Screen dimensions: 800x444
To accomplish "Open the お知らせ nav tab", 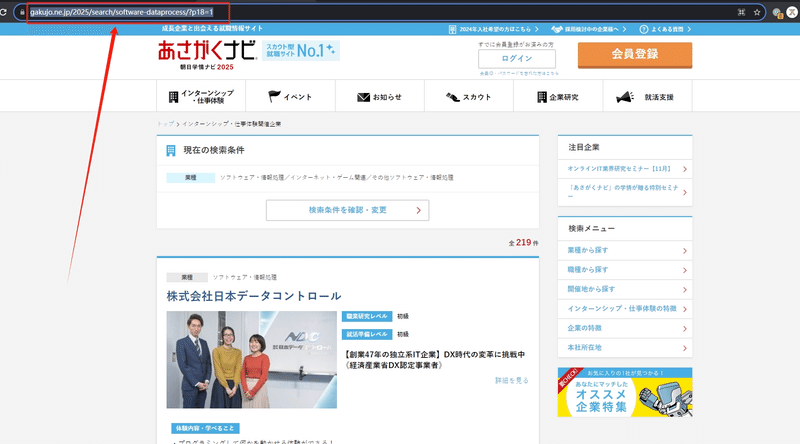I will [380, 96].
